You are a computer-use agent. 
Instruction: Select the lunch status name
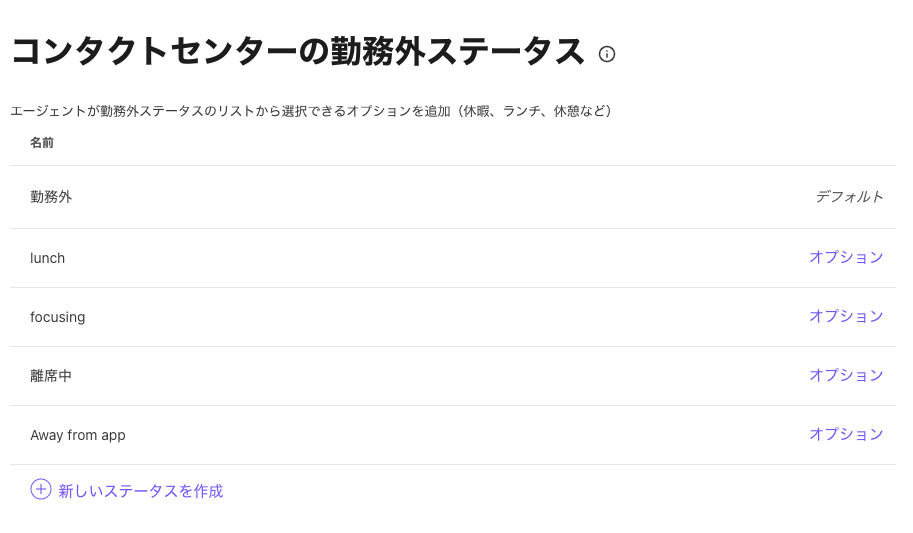point(48,258)
